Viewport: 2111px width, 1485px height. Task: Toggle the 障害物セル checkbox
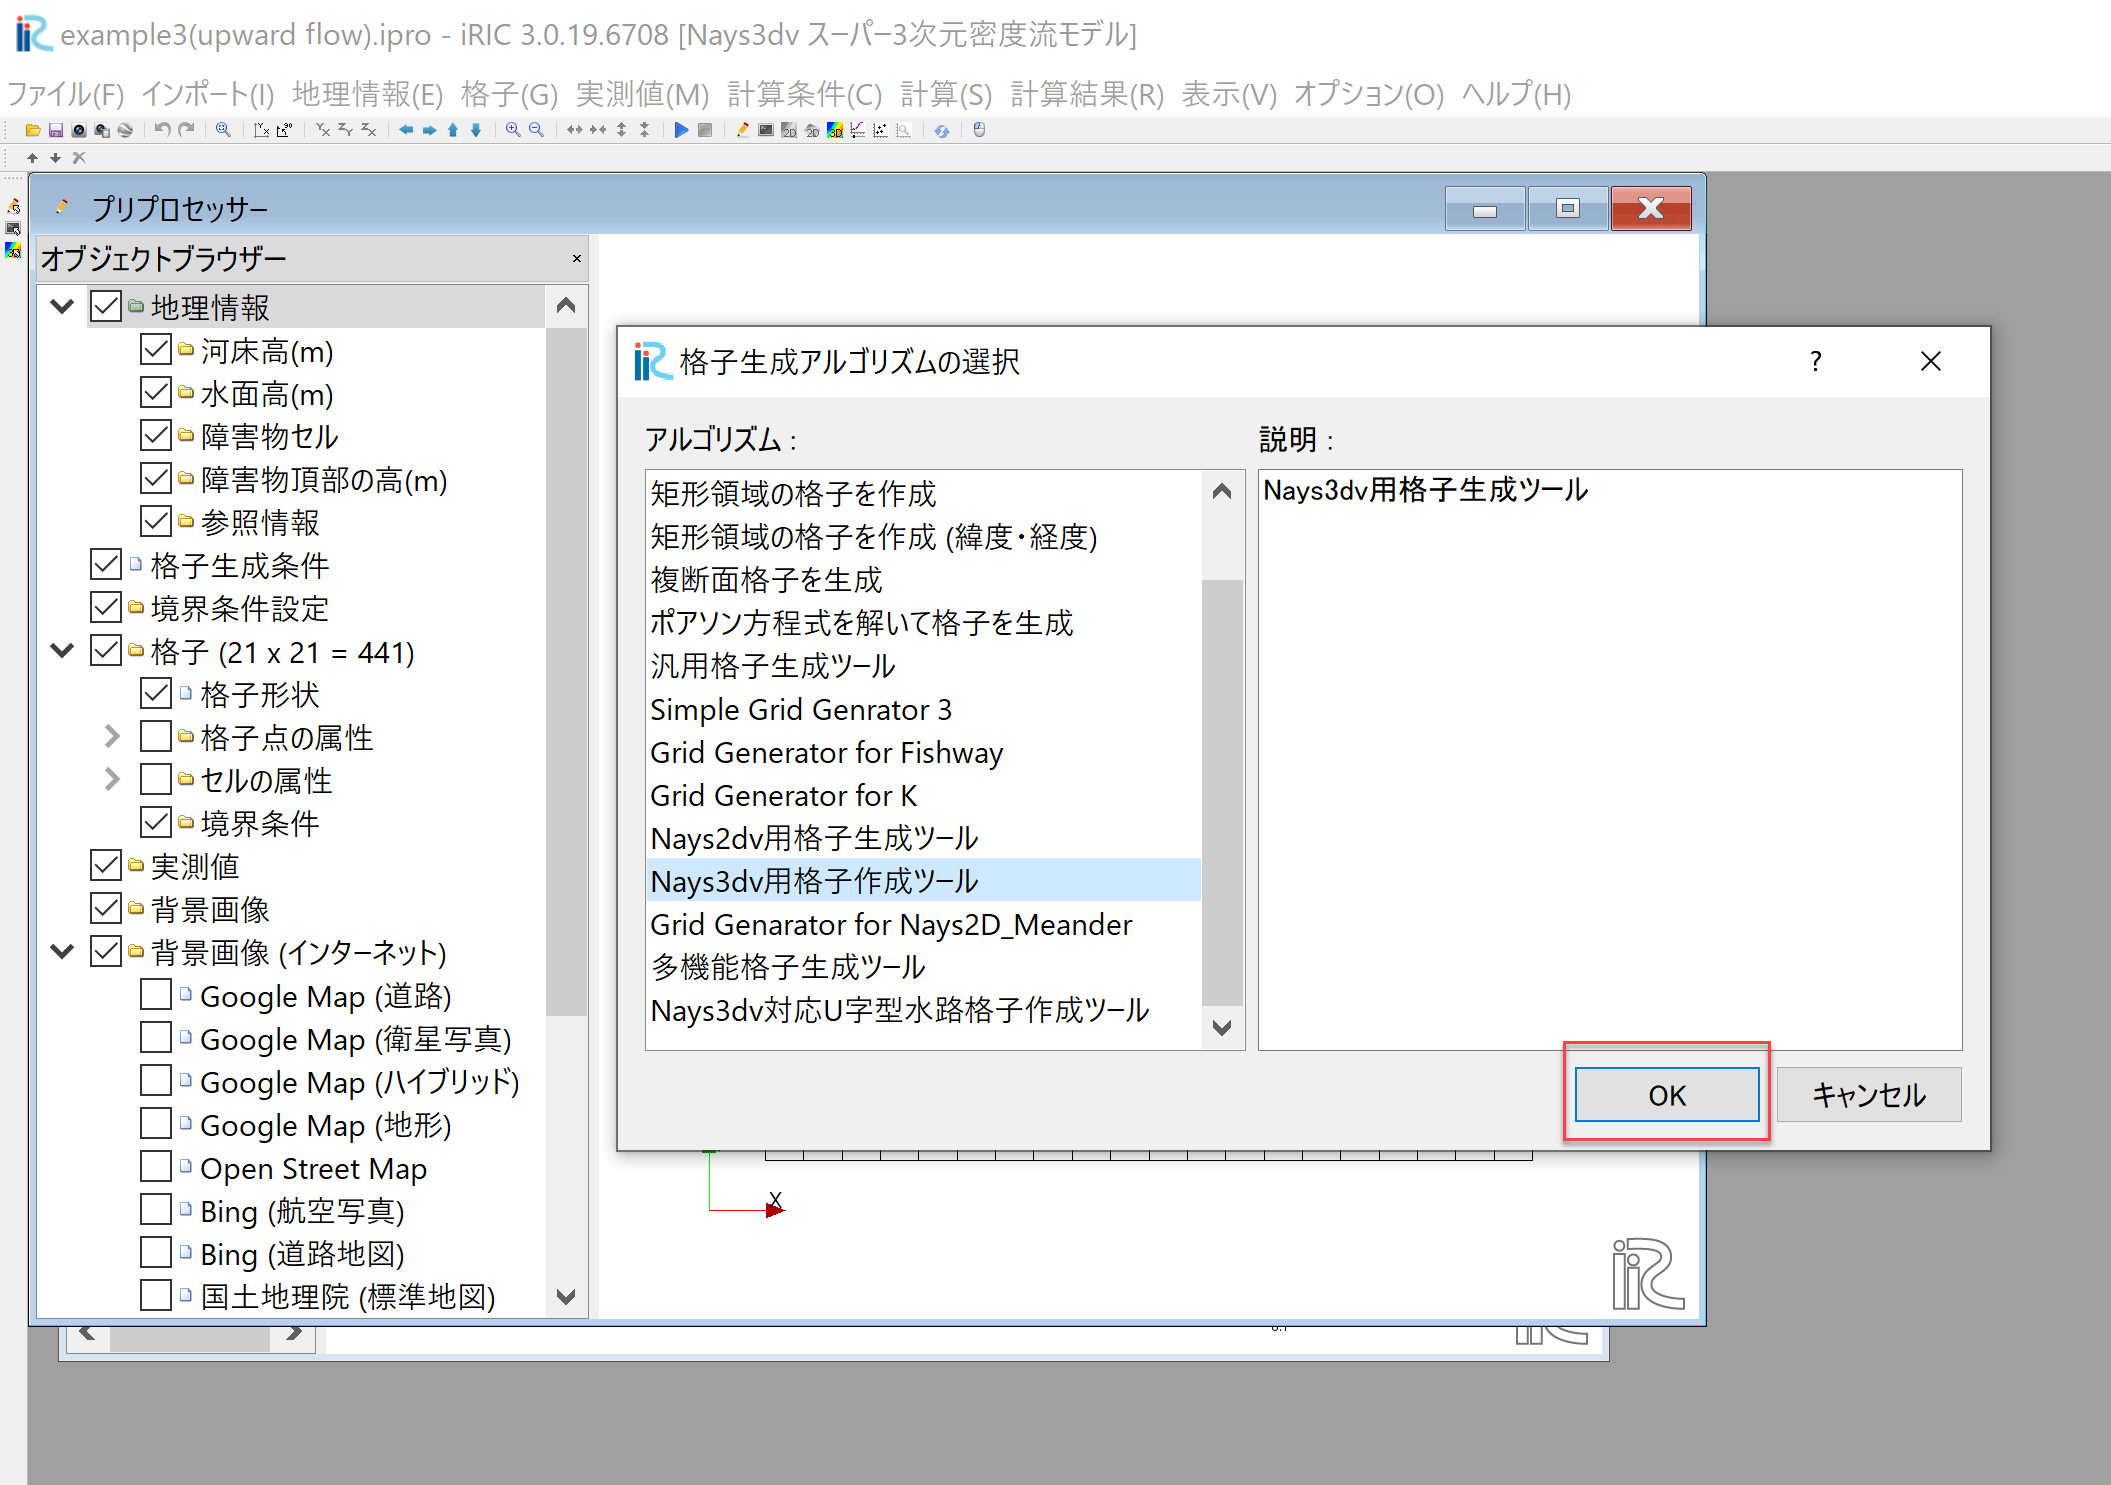(156, 436)
